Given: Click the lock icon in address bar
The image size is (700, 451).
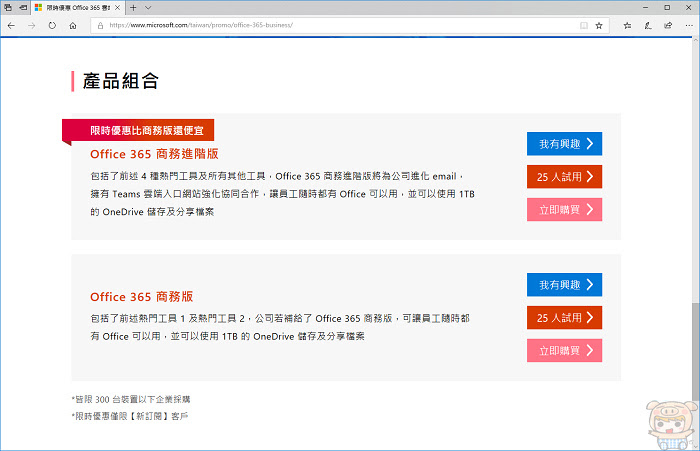Looking at the screenshot, I should (100, 25).
